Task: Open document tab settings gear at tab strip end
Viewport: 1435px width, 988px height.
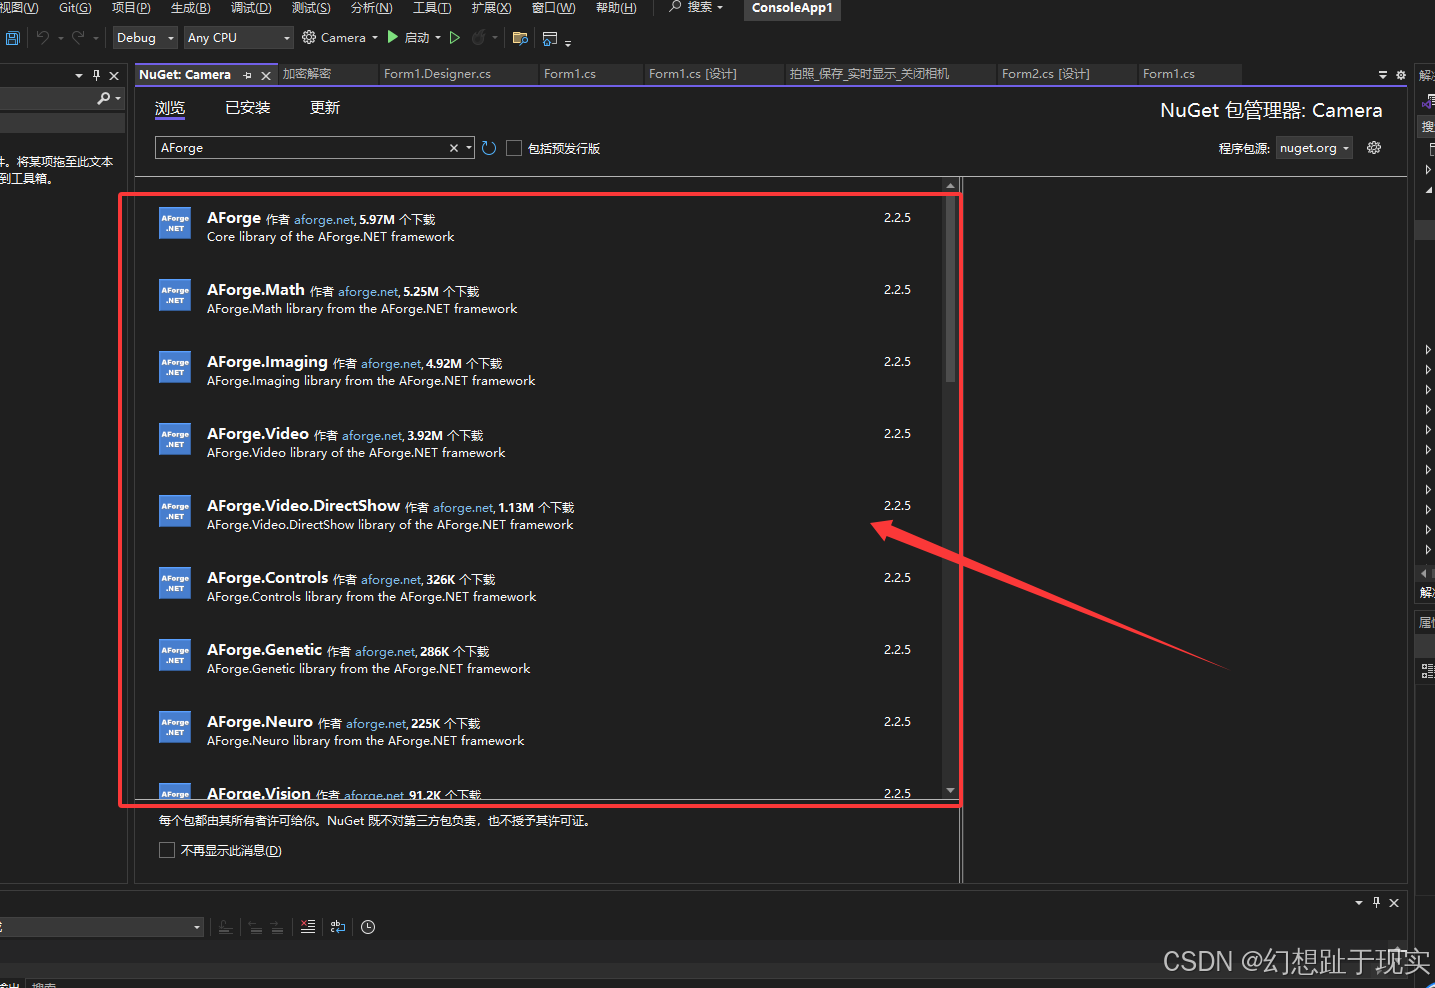Action: (x=1400, y=75)
